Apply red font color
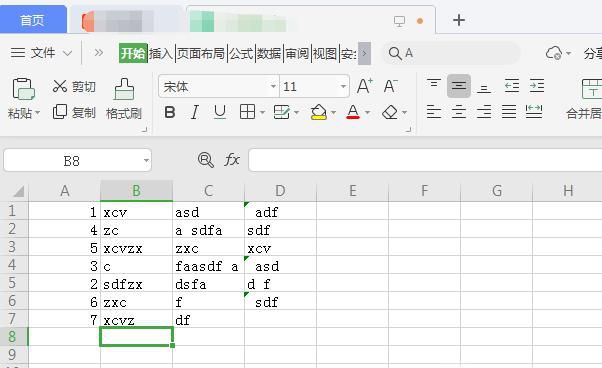The width and height of the screenshot is (602, 368). click(x=353, y=112)
